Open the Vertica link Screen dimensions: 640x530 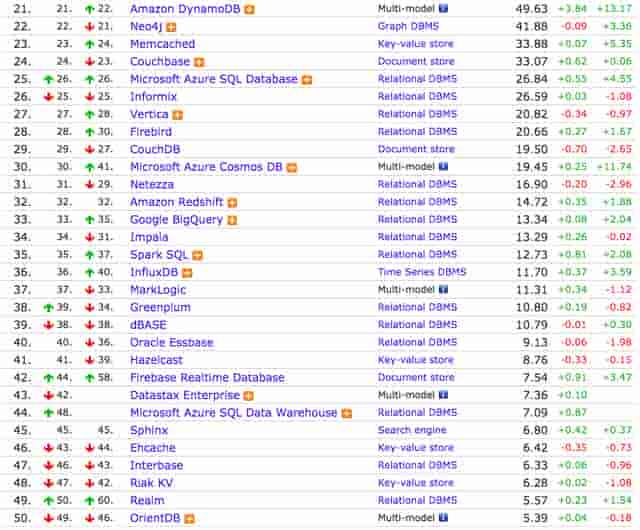pos(149,114)
